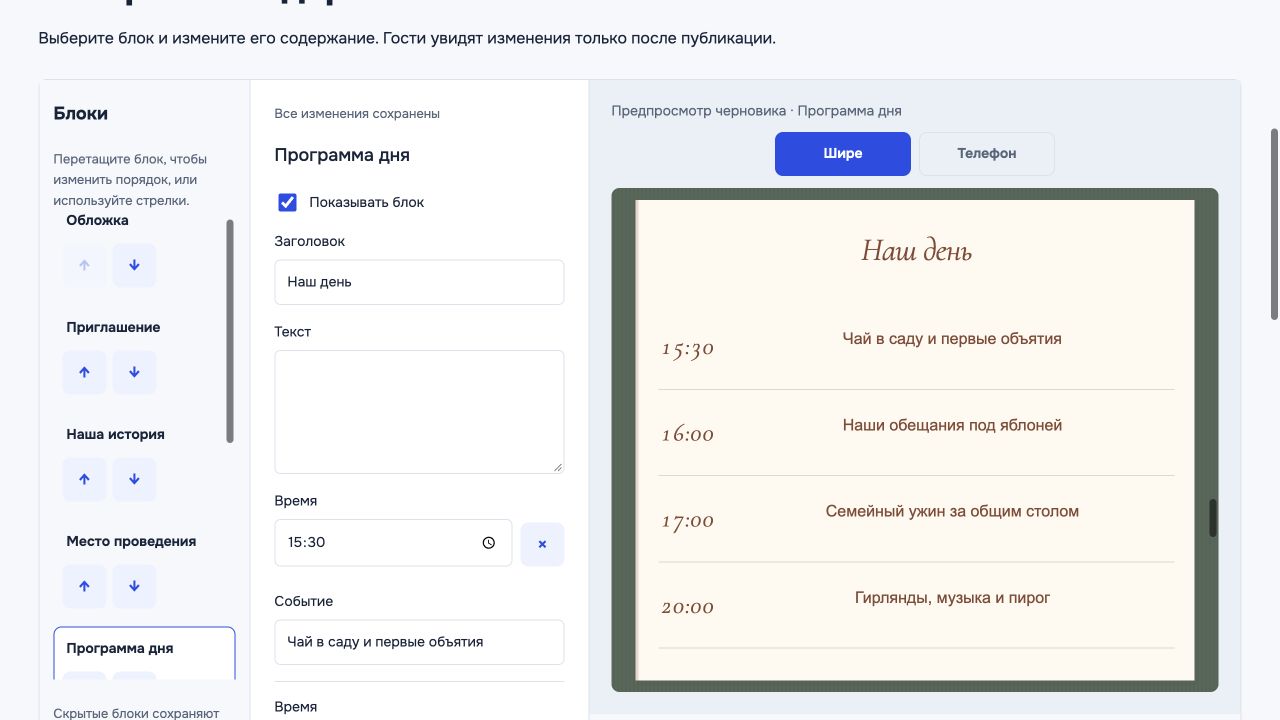The height and width of the screenshot is (720, 1280).
Task: Click the 17:00 time in preview
Action: click(688, 521)
